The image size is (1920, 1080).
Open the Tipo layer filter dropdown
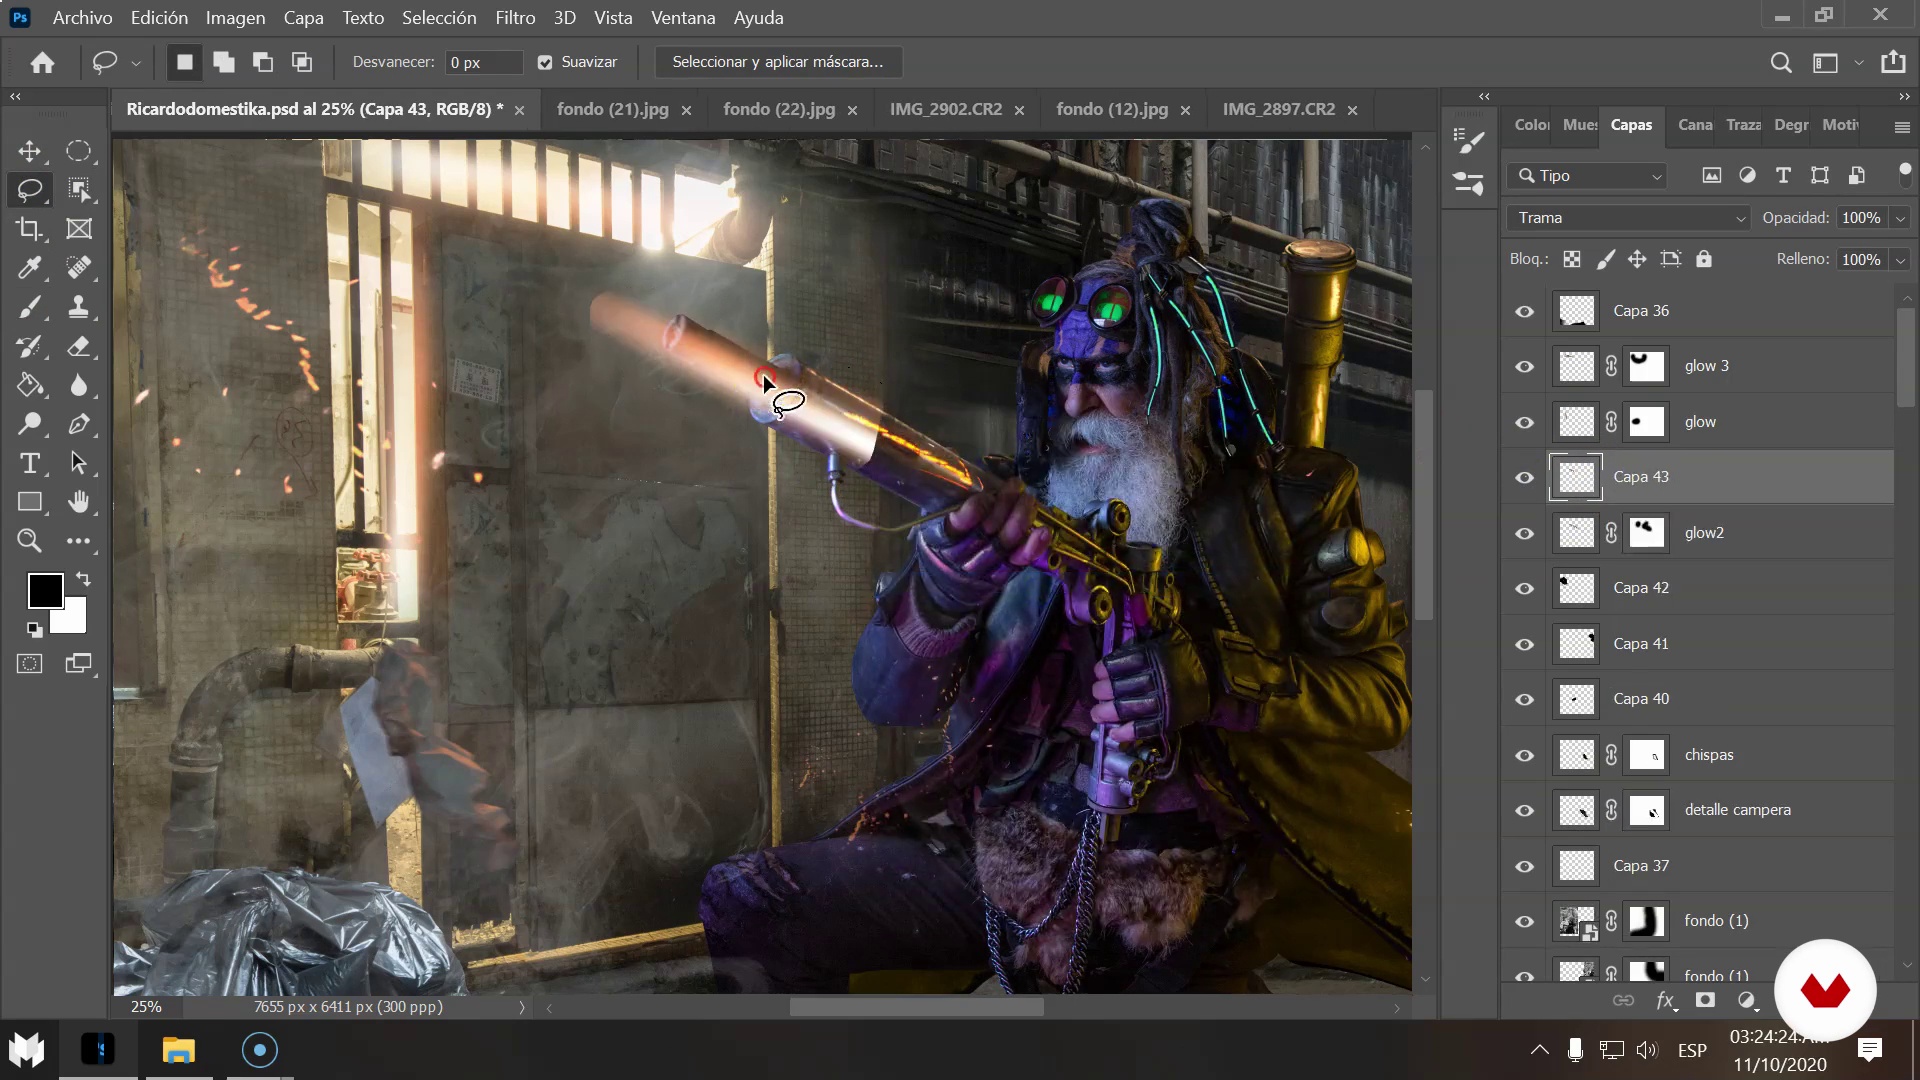[x=1587, y=176]
